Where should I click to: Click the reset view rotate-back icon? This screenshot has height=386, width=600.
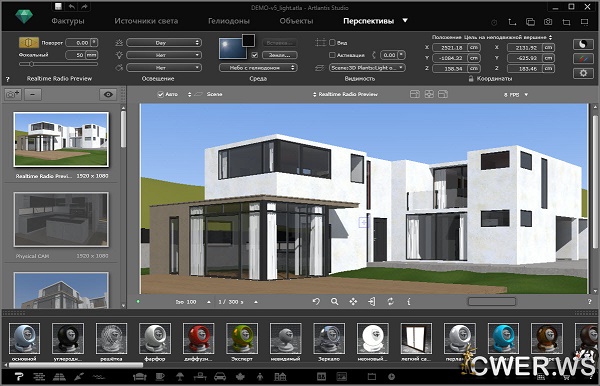(x=316, y=302)
